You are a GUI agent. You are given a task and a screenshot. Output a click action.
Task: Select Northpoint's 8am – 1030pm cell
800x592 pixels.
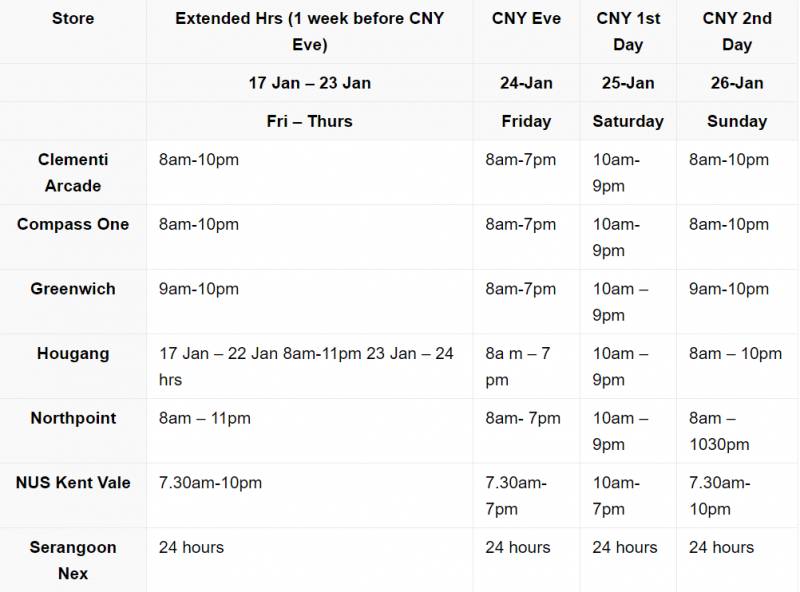719,431
